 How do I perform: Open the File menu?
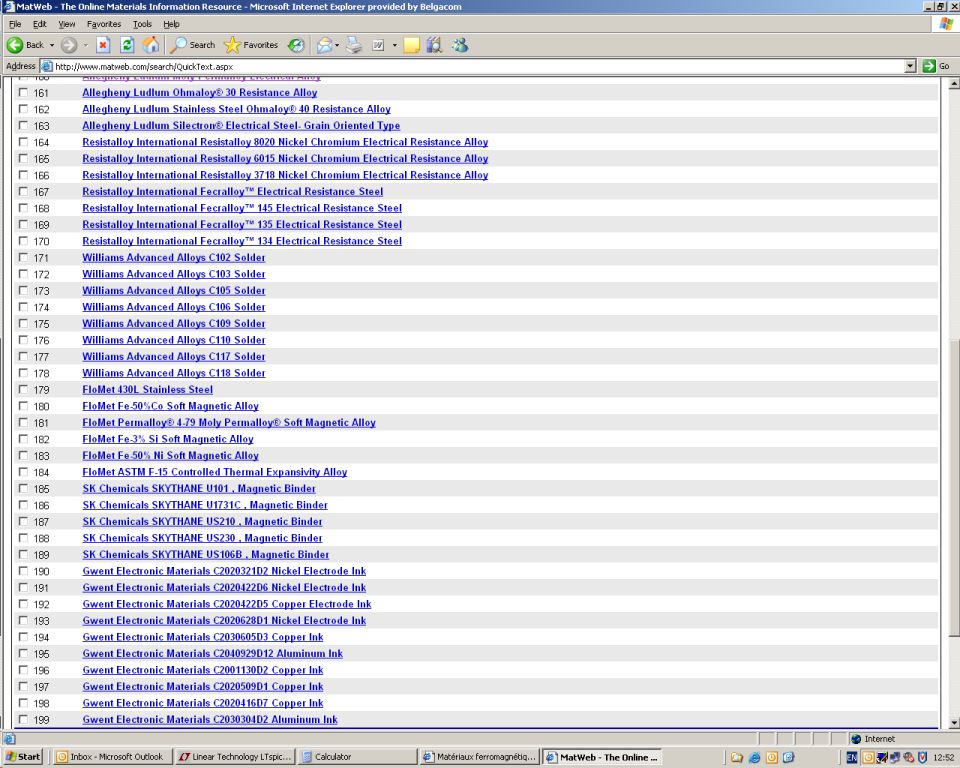[x=15, y=24]
